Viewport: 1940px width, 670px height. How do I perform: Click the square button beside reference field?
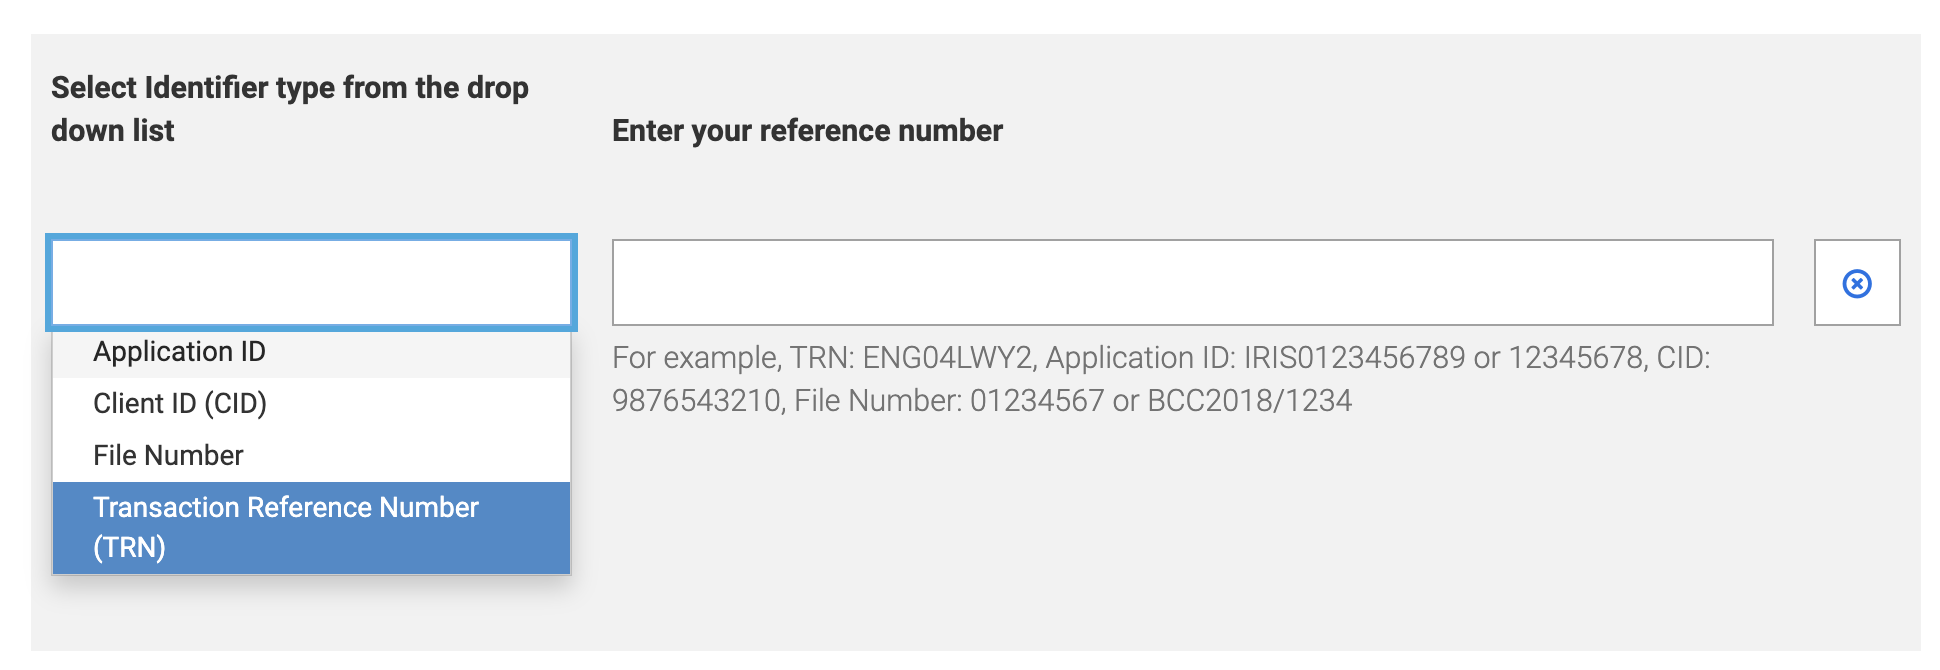(x=1857, y=283)
